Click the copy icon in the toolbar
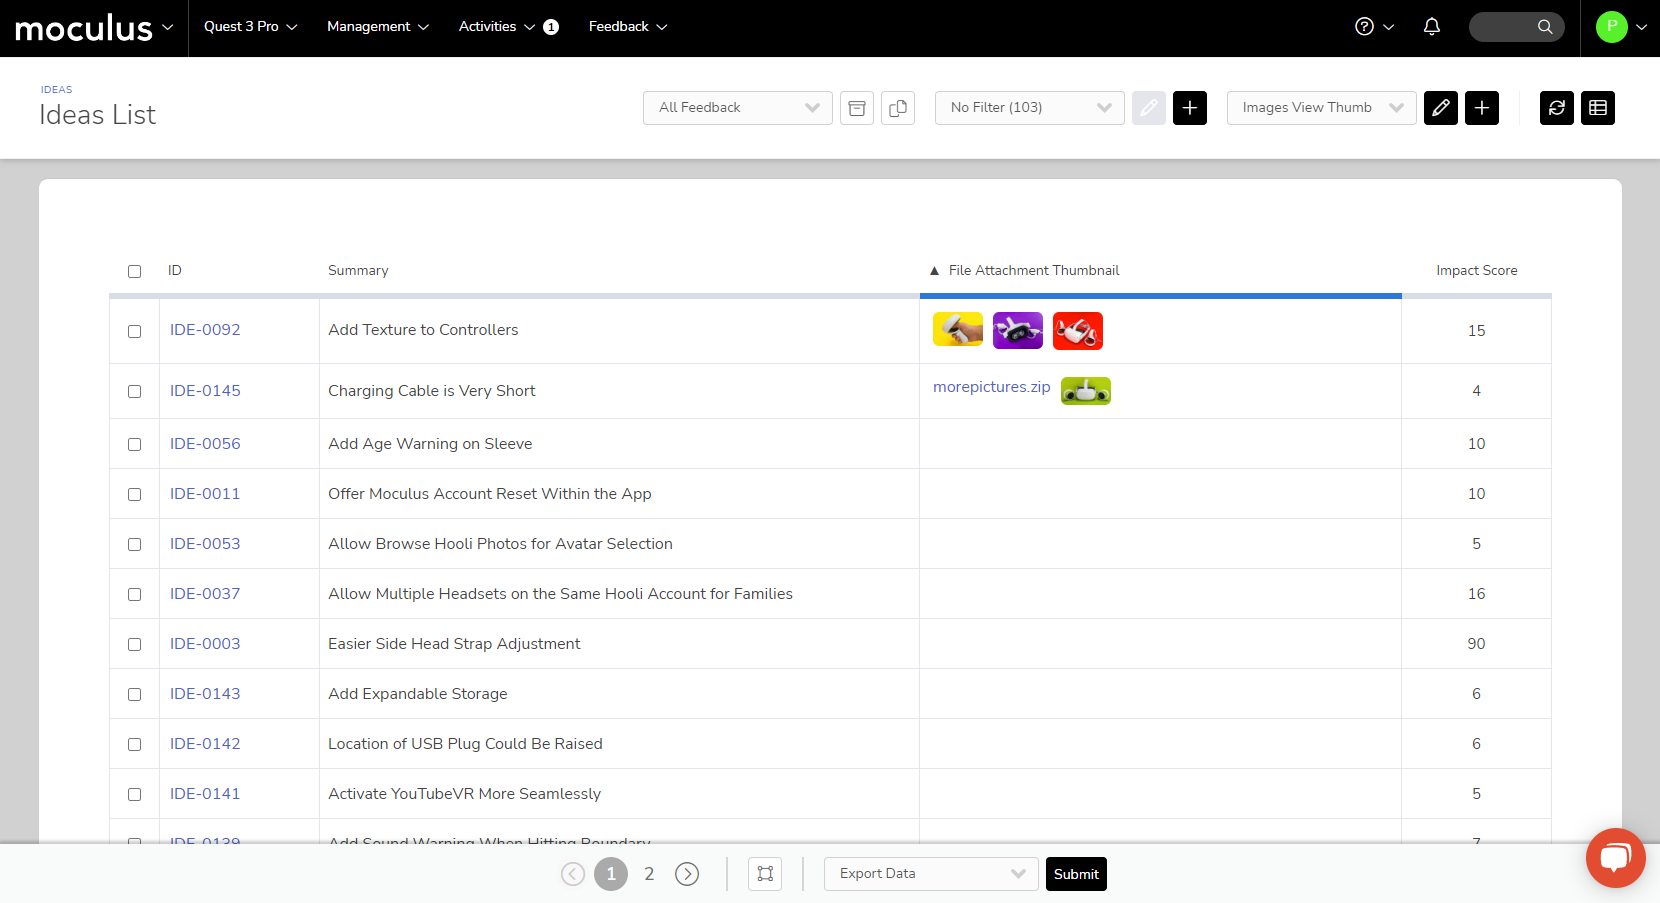Viewport: 1660px width, 903px height. coord(898,108)
